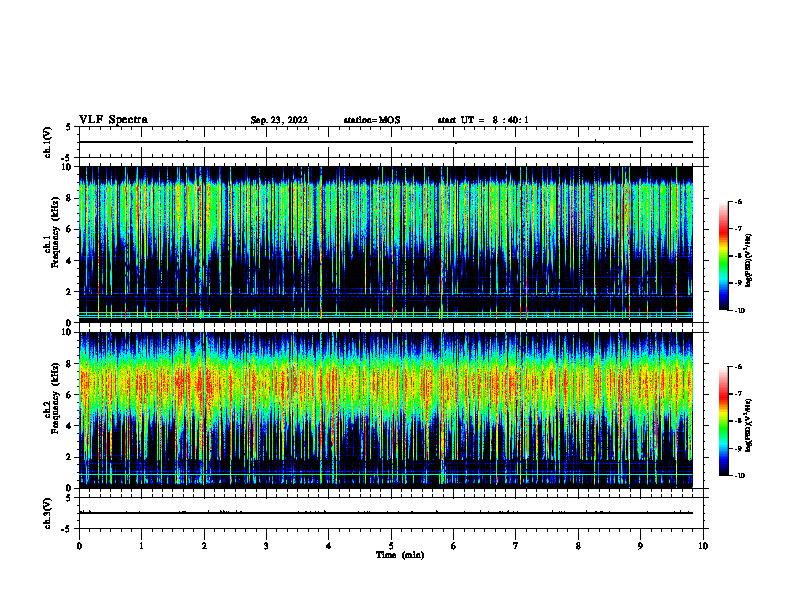
Task: Click time axis tick label "2"
Action: pos(204,546)
